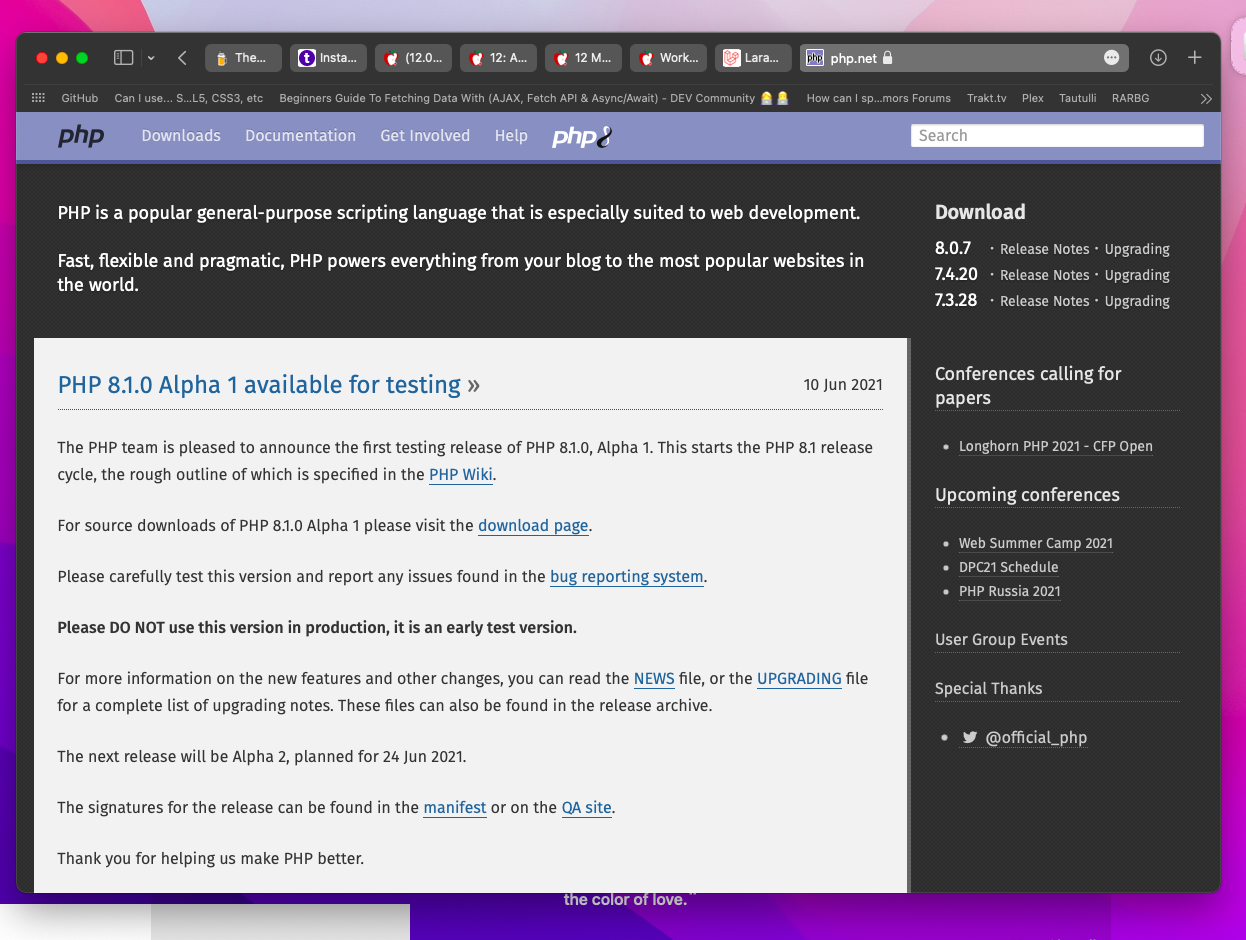
Task: Open a new tab with plus icon
Action: [1194, 58]
